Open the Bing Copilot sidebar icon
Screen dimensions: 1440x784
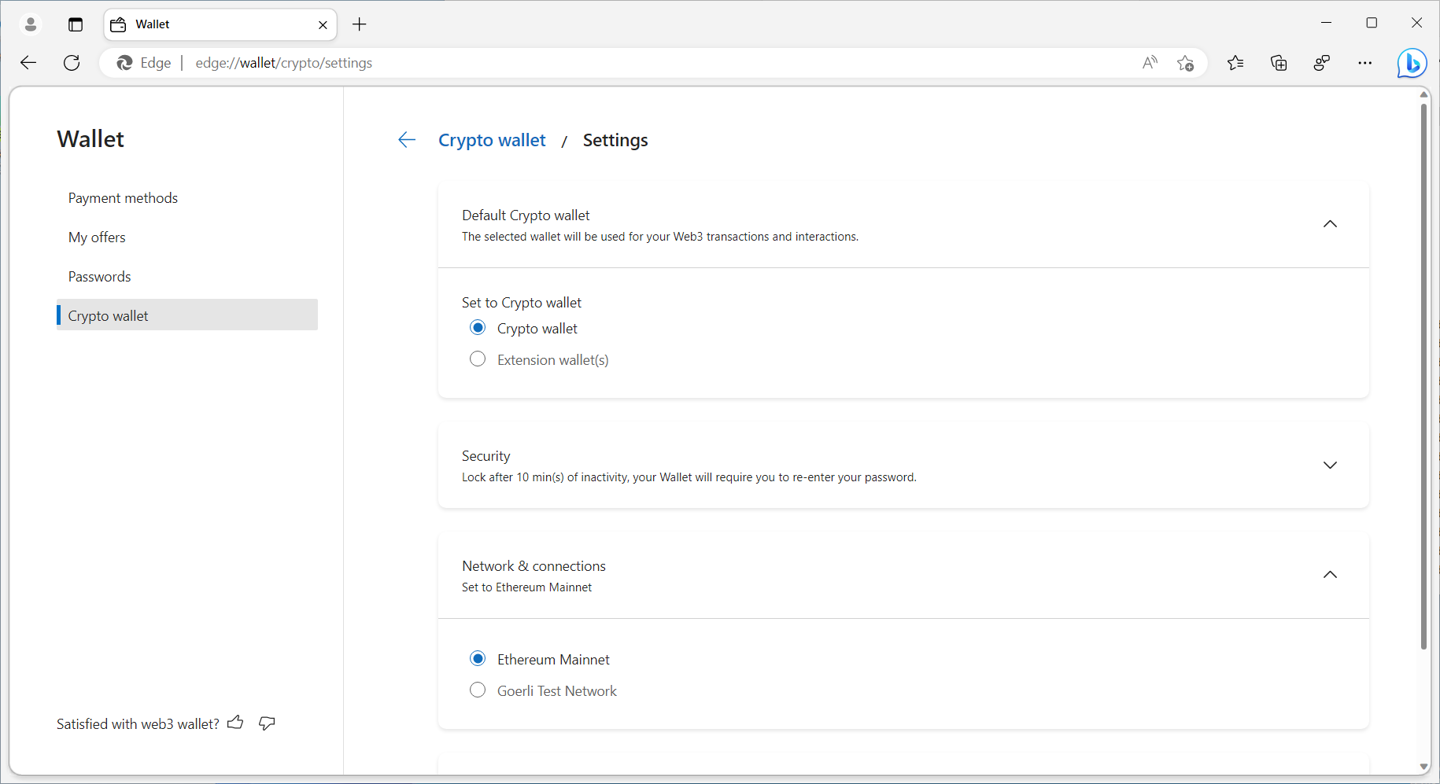point(1411,63)
